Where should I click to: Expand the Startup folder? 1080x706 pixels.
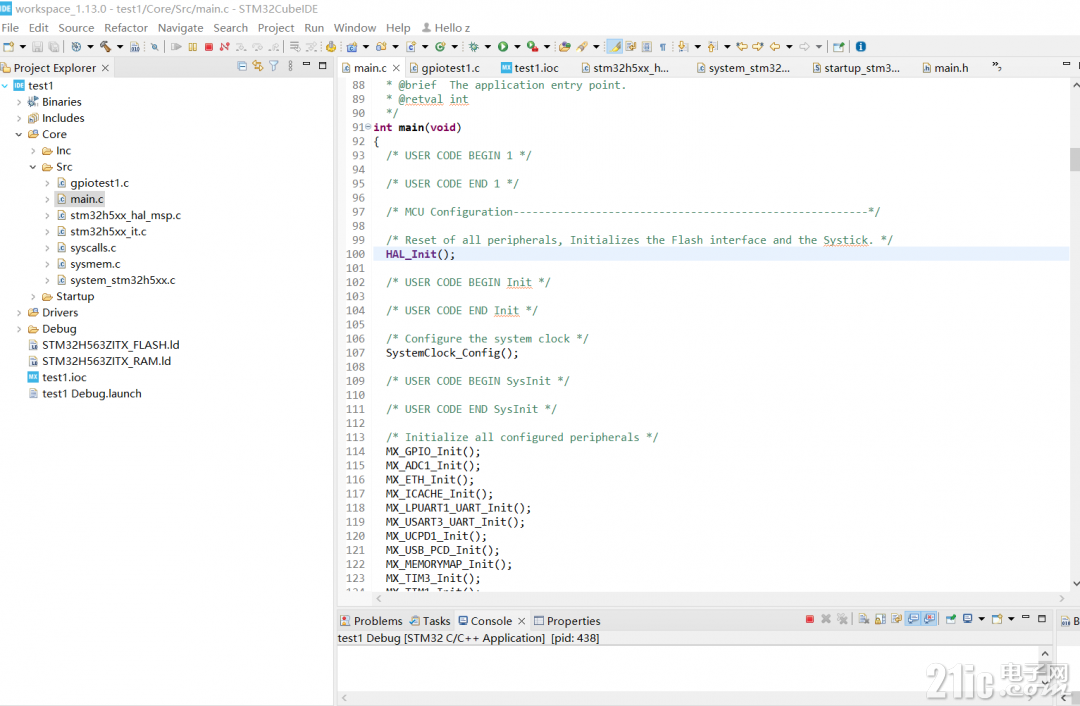[x=33, y=296]
